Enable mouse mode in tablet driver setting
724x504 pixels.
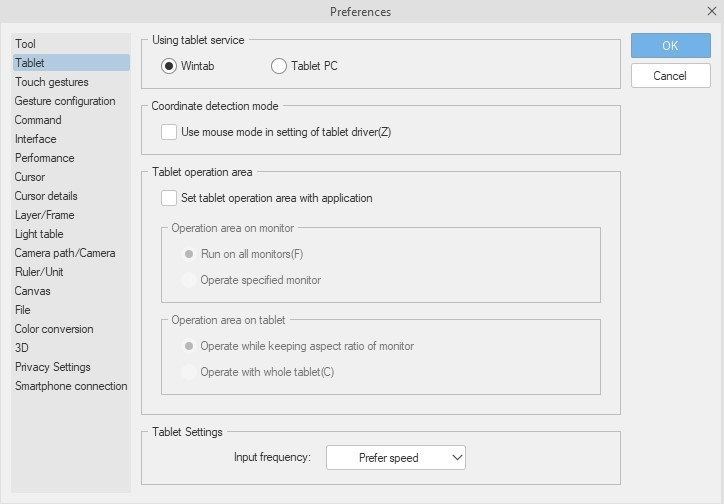click(x=169, y=132)
